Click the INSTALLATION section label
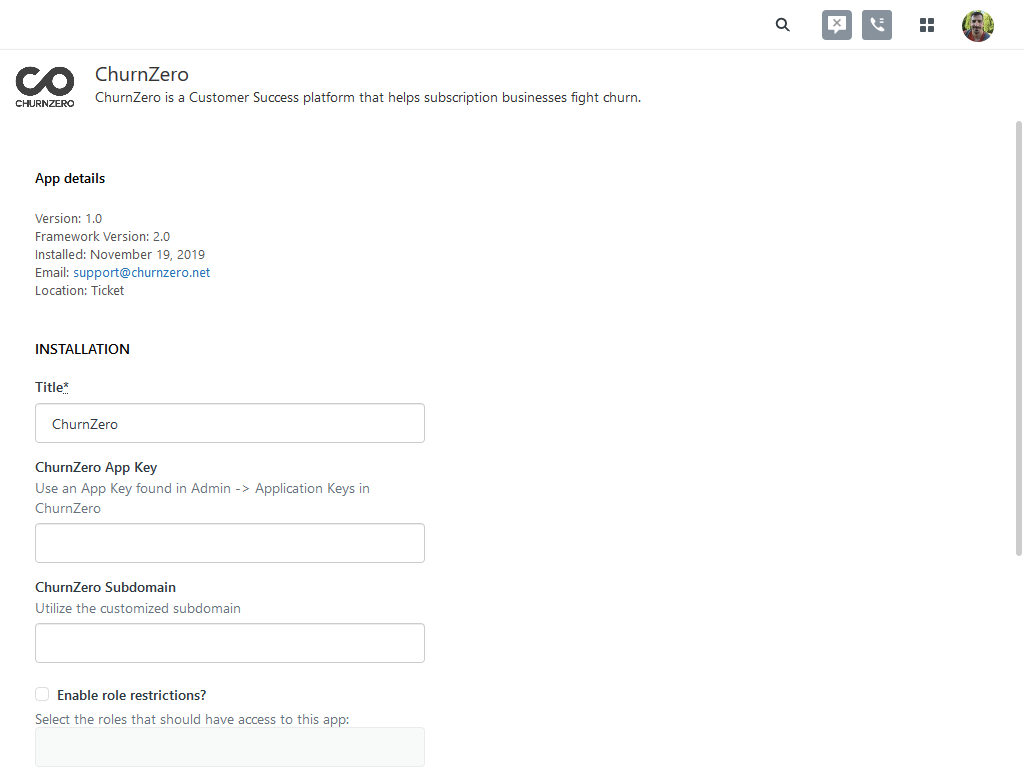This screenshot has width=1024, height=768. coord(82,348)
